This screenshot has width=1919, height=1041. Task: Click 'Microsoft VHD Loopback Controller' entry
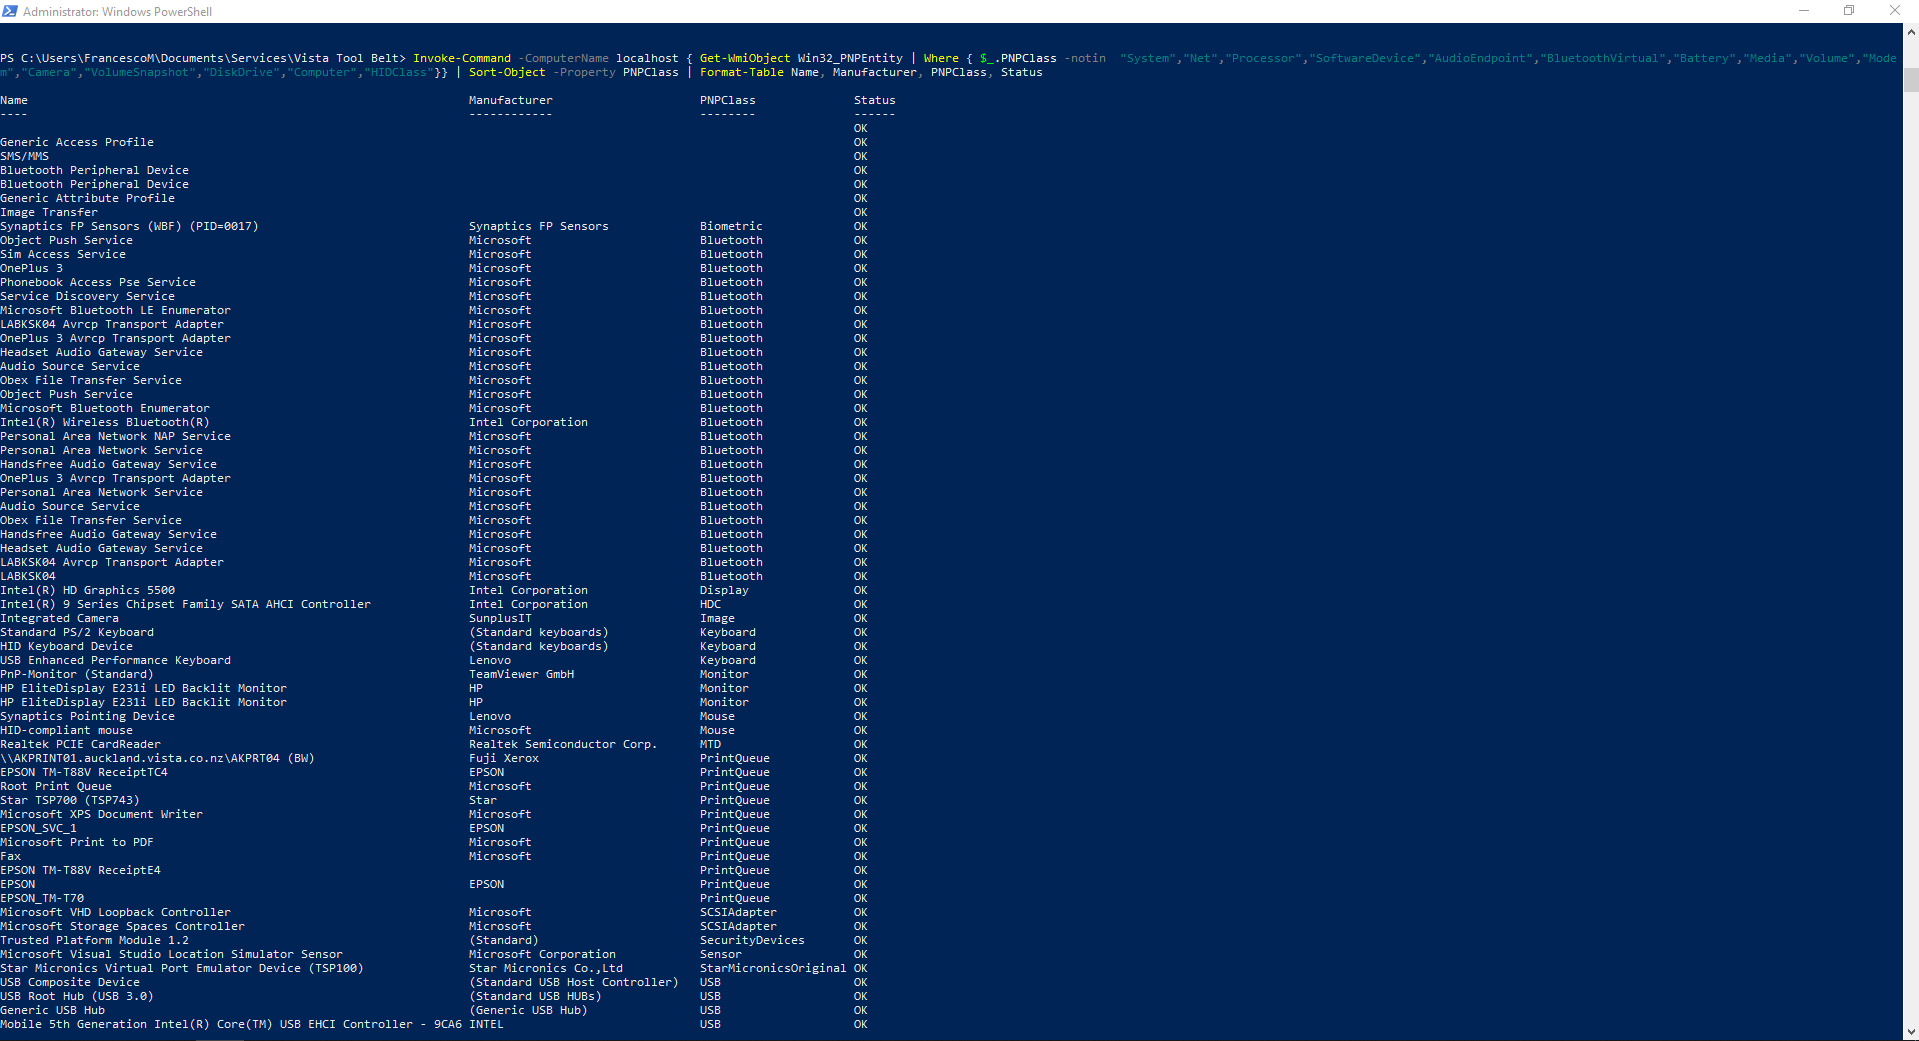pos(115,912)
